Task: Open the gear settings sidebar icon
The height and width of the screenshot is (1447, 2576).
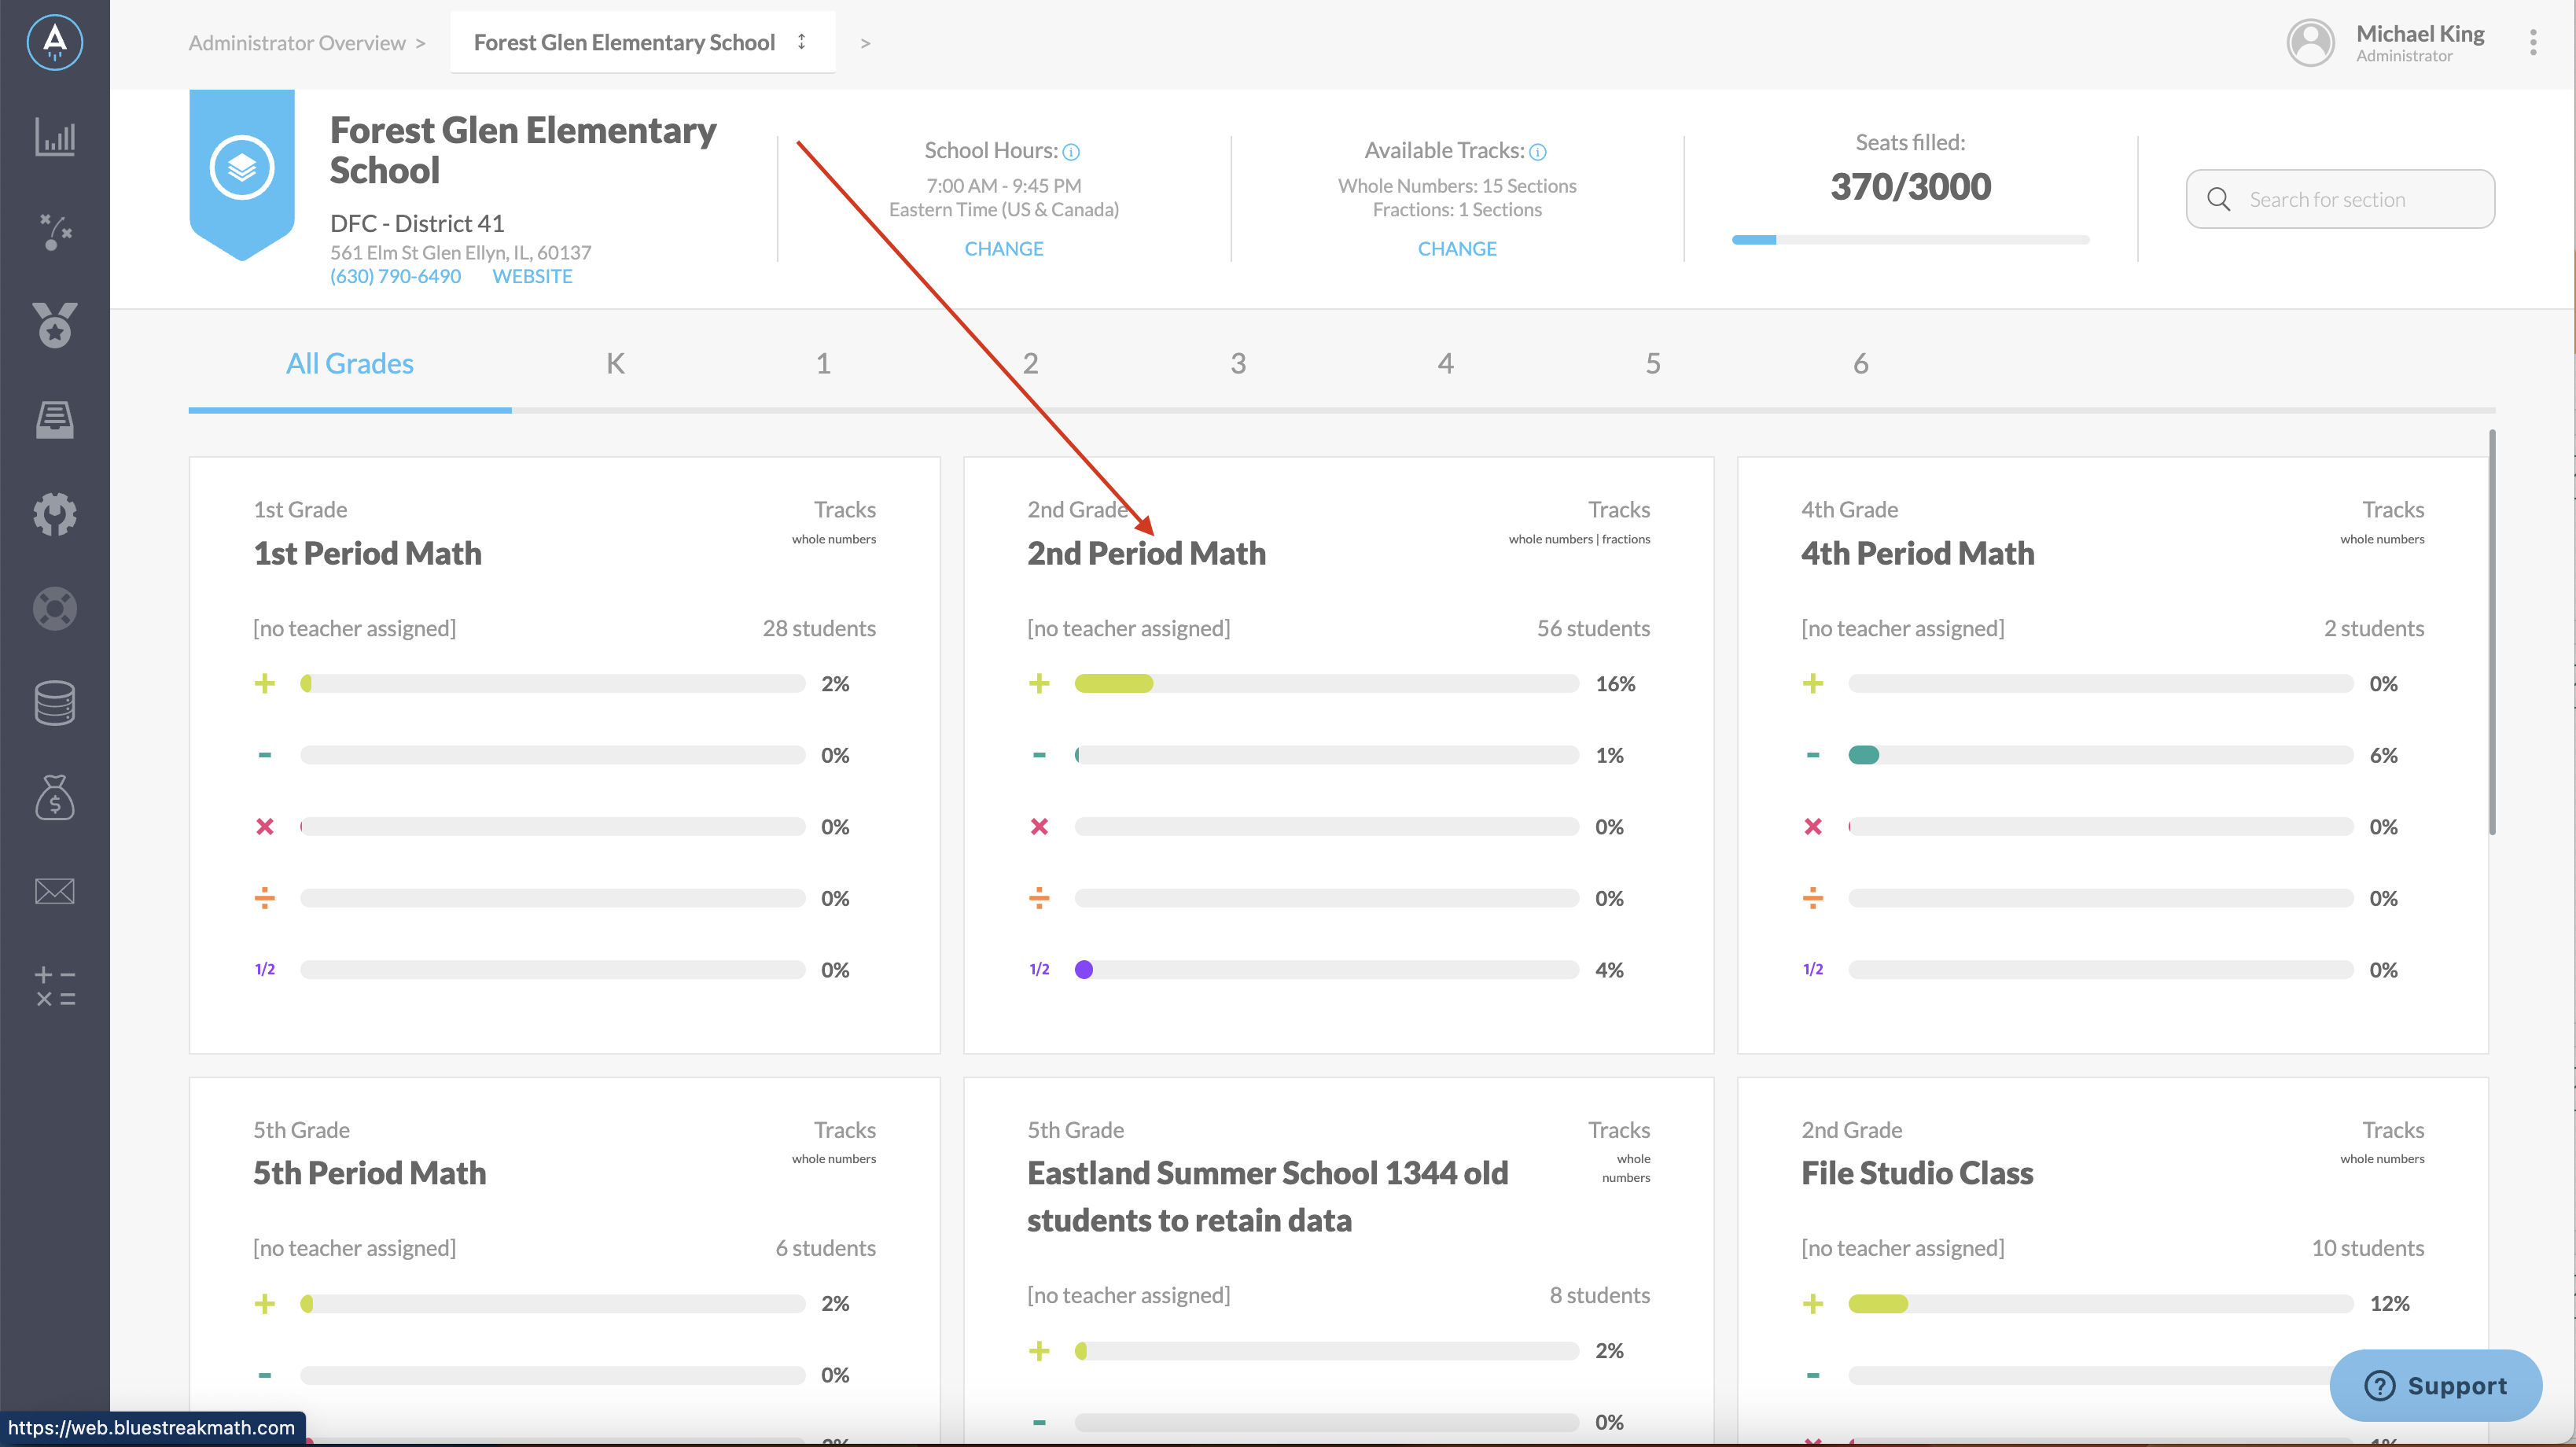Action: 55,514
